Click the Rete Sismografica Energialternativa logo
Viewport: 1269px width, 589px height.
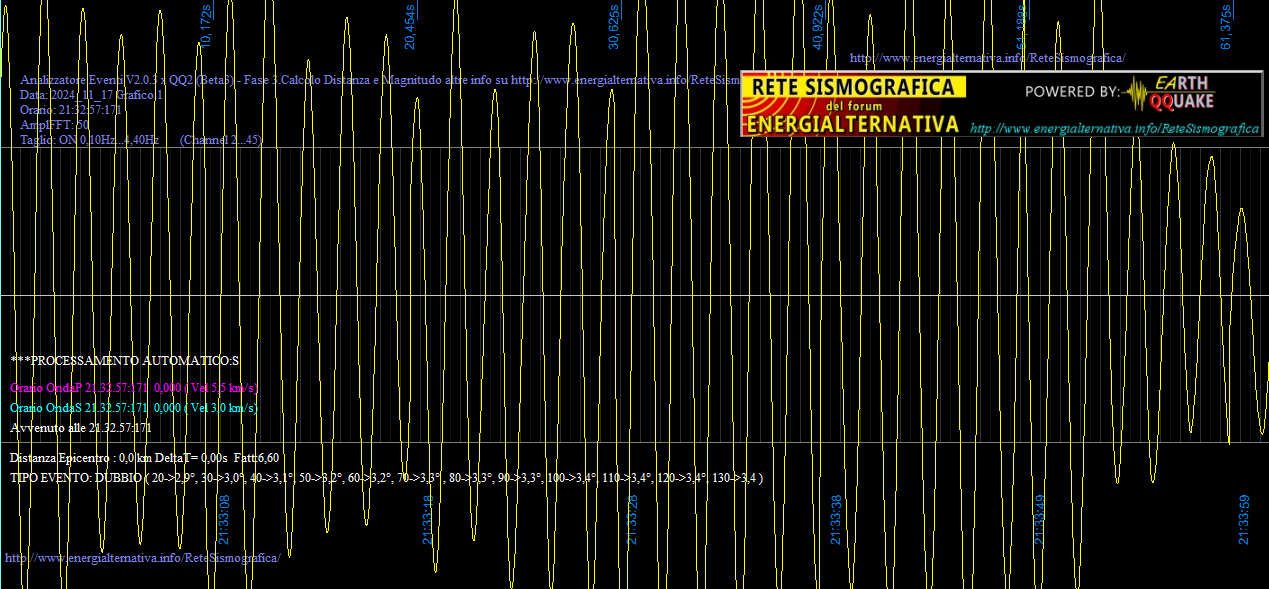(x=854, y=104)
